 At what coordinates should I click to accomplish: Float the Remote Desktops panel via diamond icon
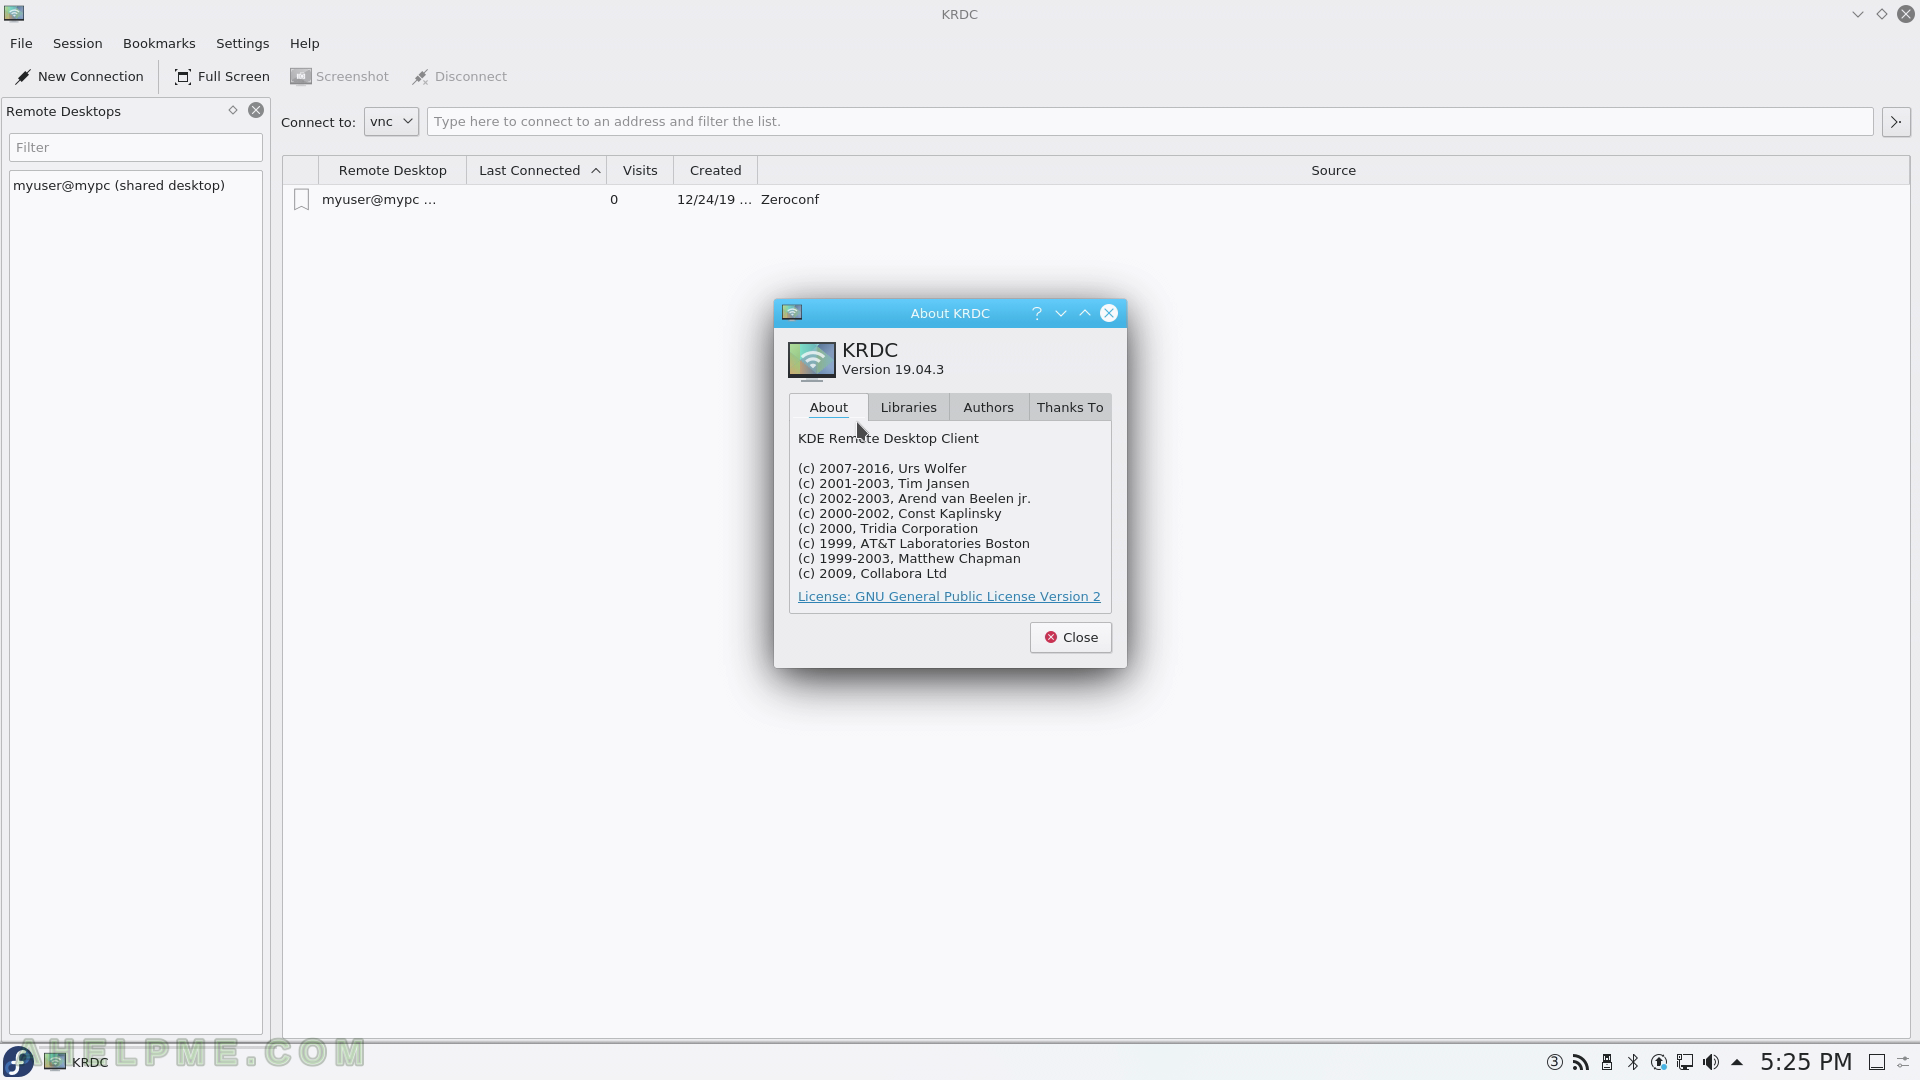coord(233,111)
